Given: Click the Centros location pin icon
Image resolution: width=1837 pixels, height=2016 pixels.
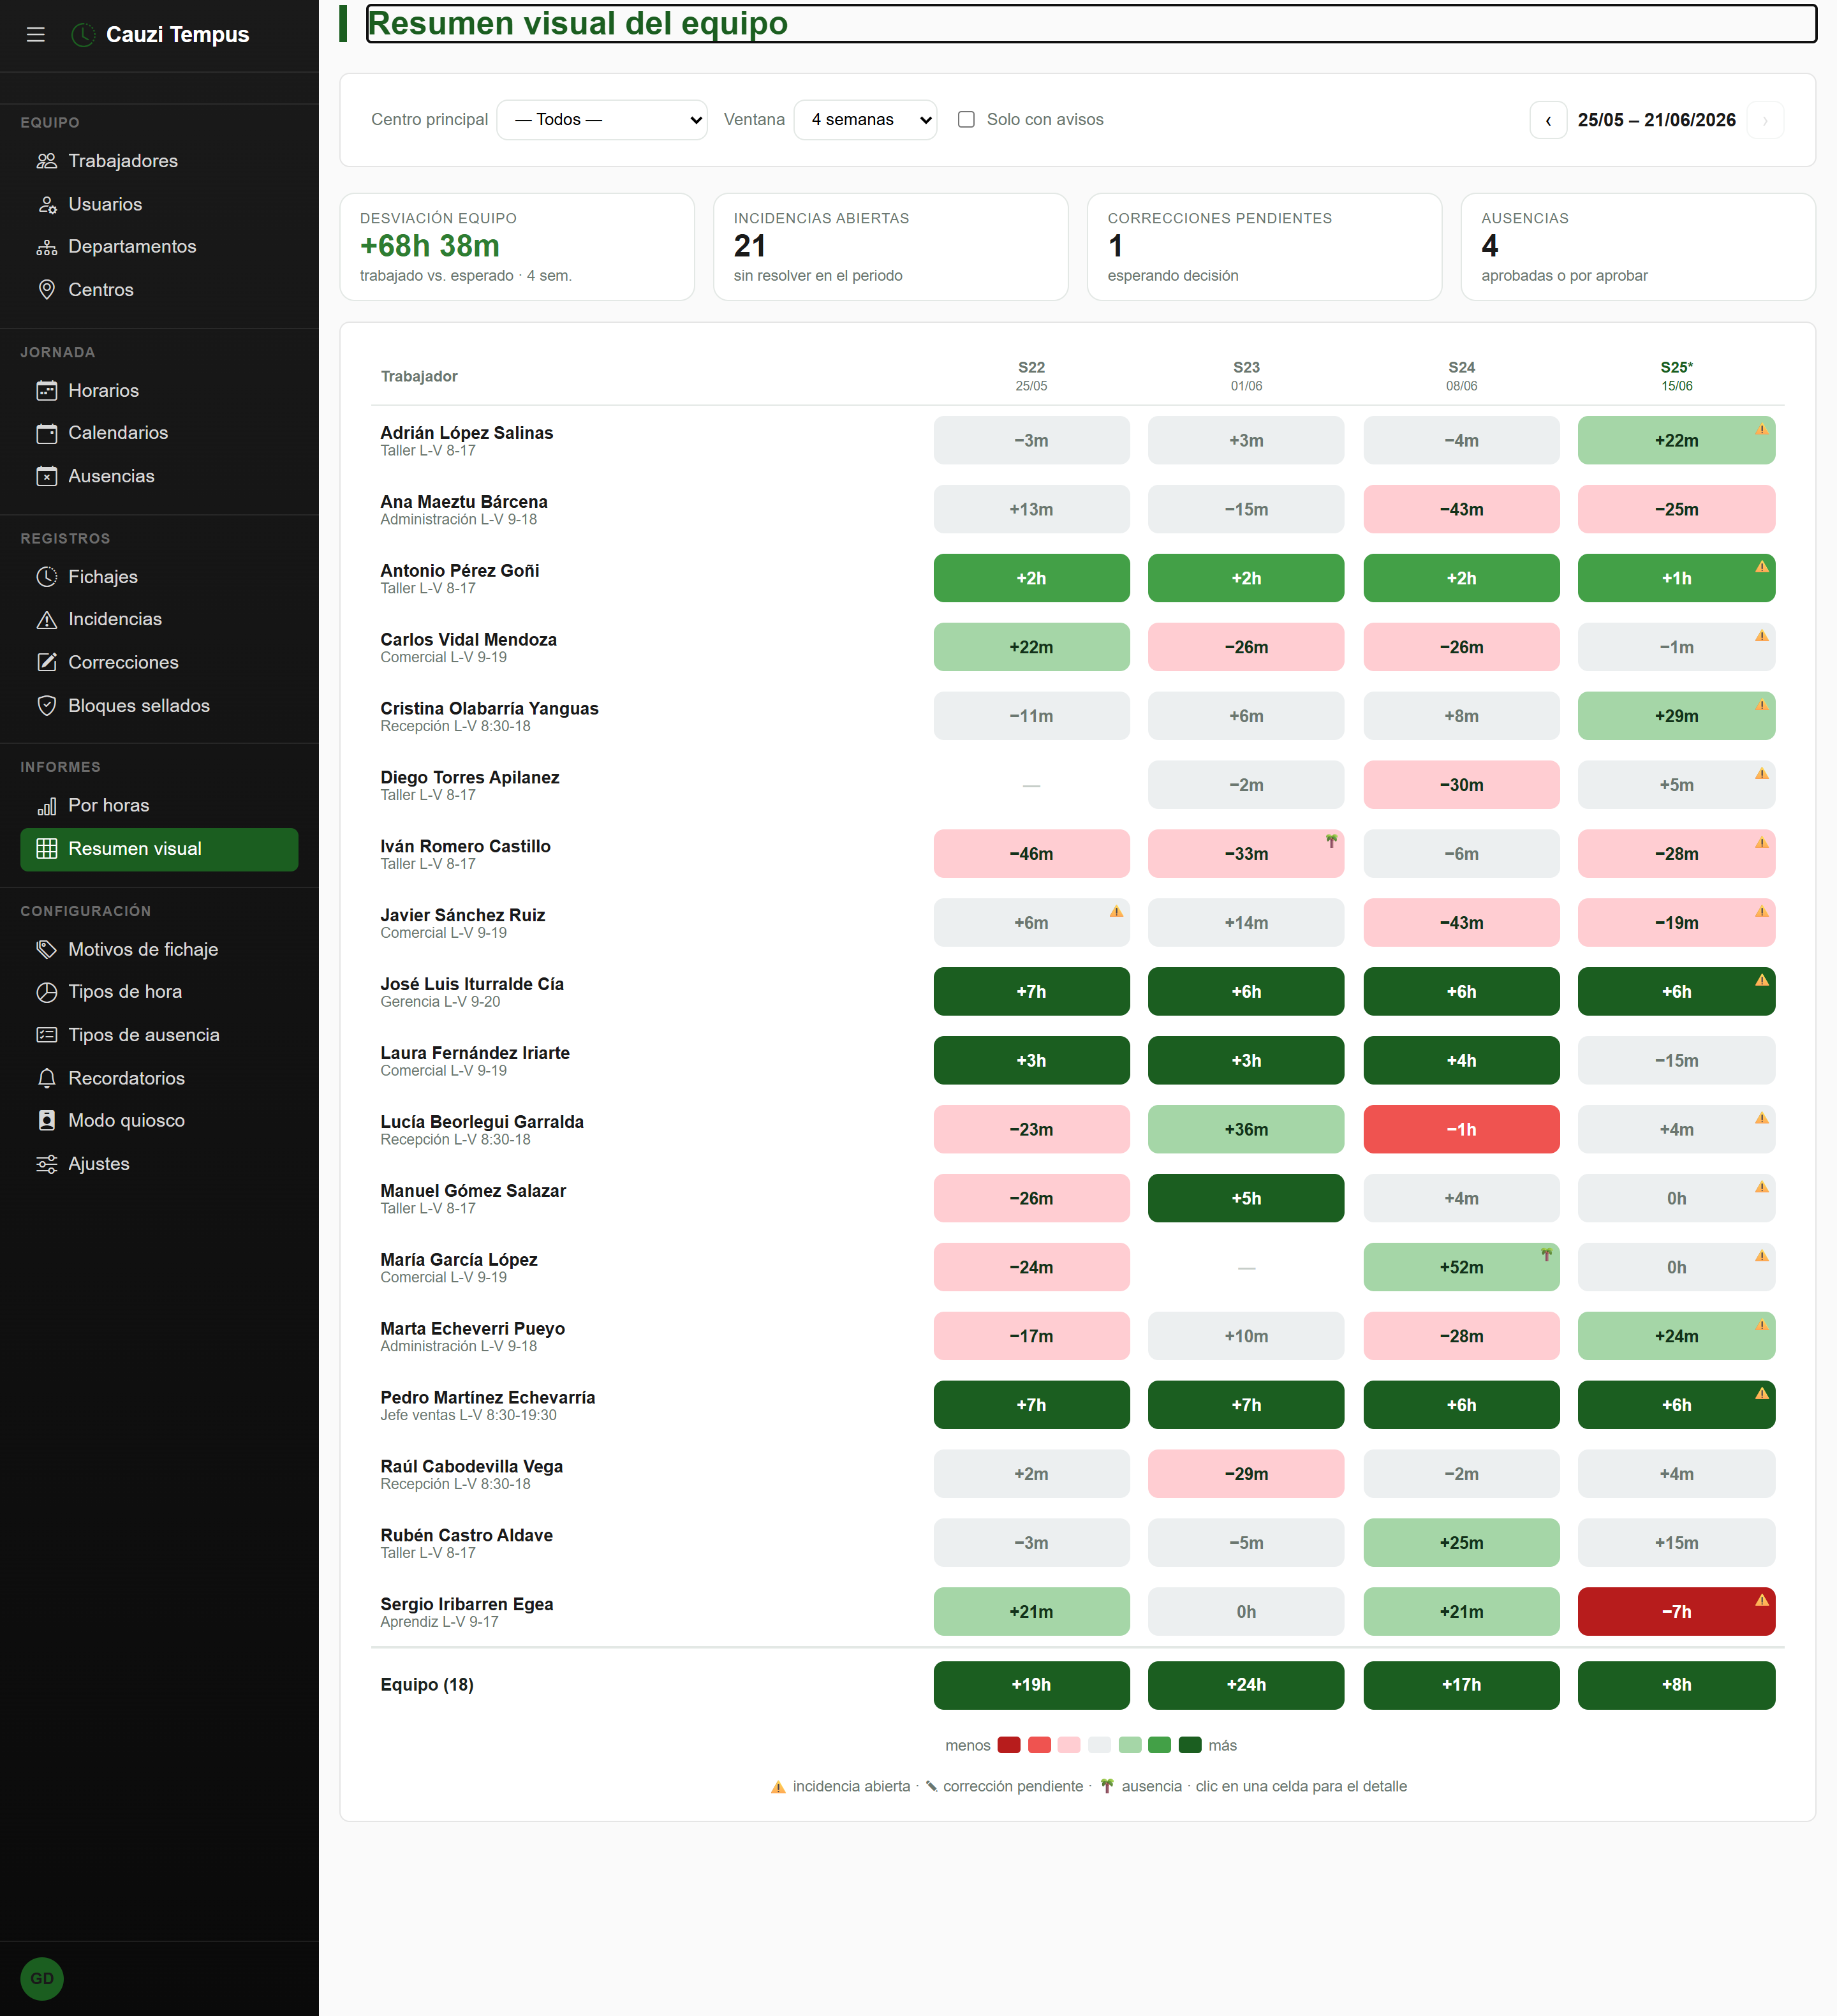Looking at the screenshot, I should click(x=46, y=290).
